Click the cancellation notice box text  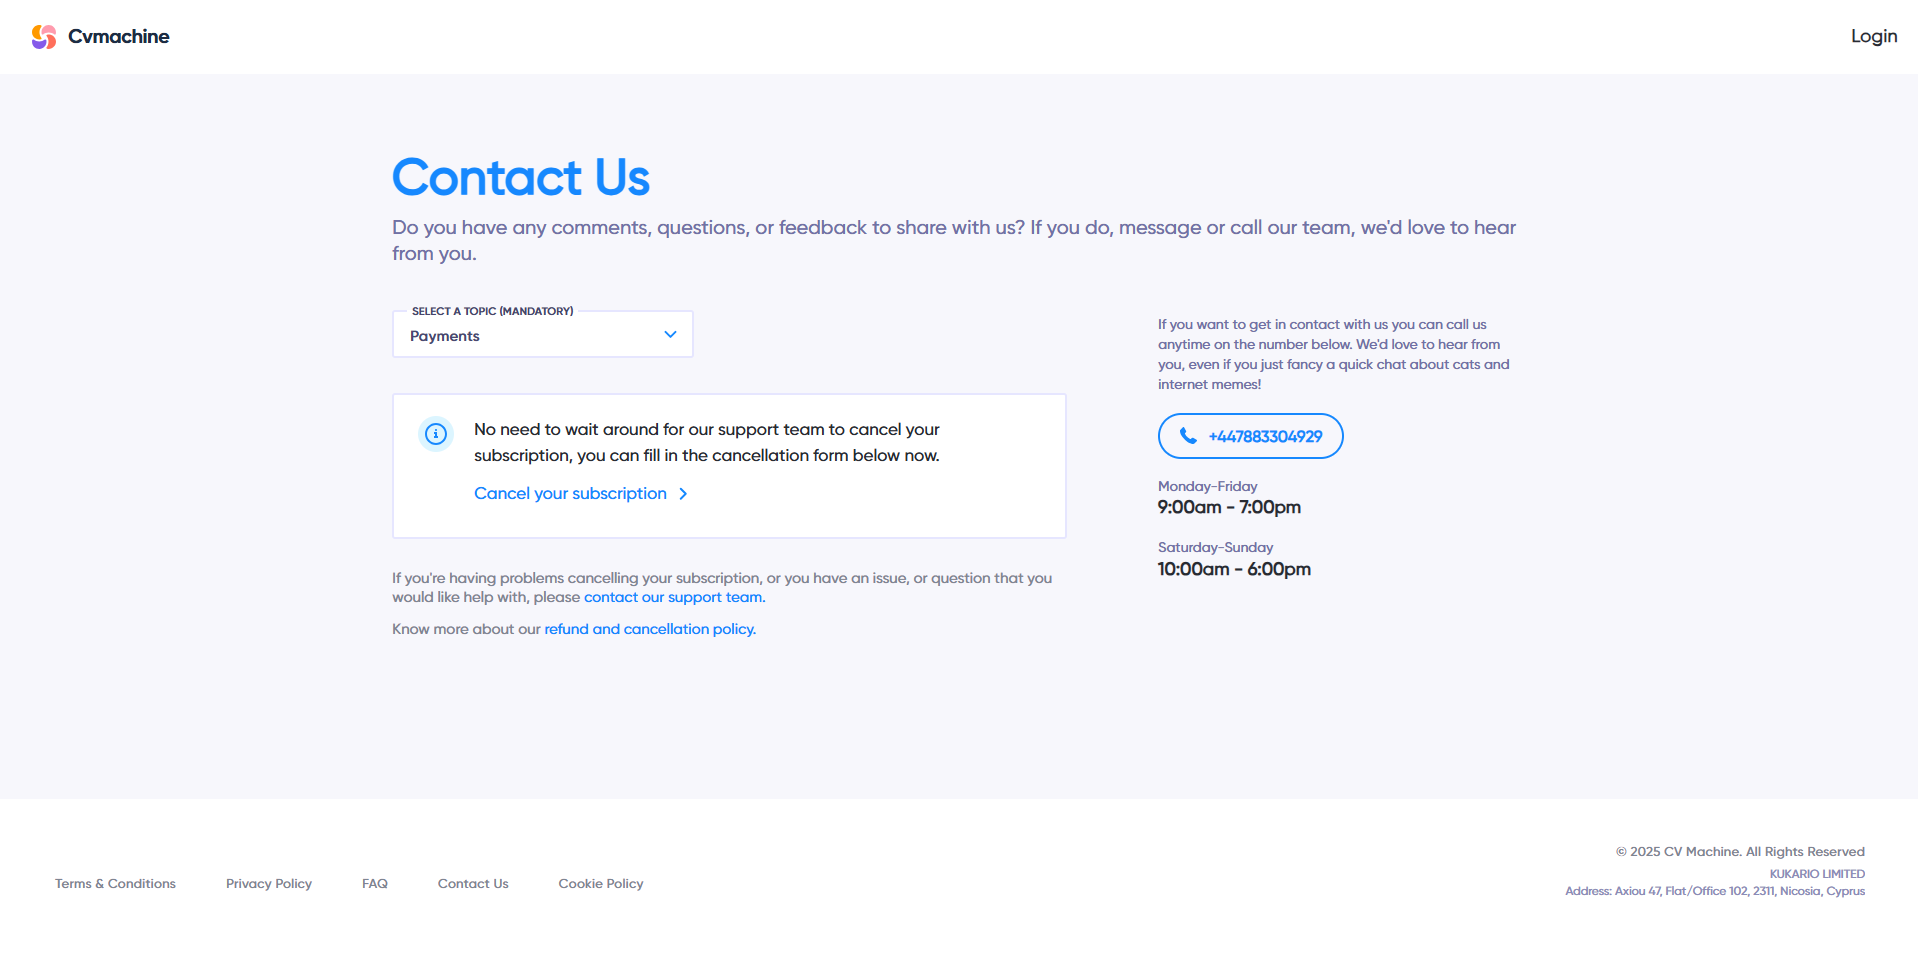click(x=707, y=442)
